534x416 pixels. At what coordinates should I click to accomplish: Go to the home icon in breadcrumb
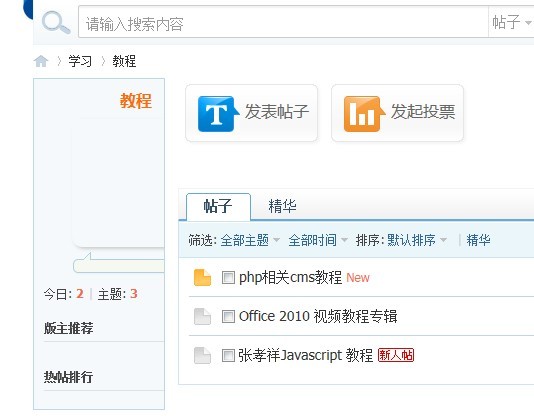click(x=41, y=61)
